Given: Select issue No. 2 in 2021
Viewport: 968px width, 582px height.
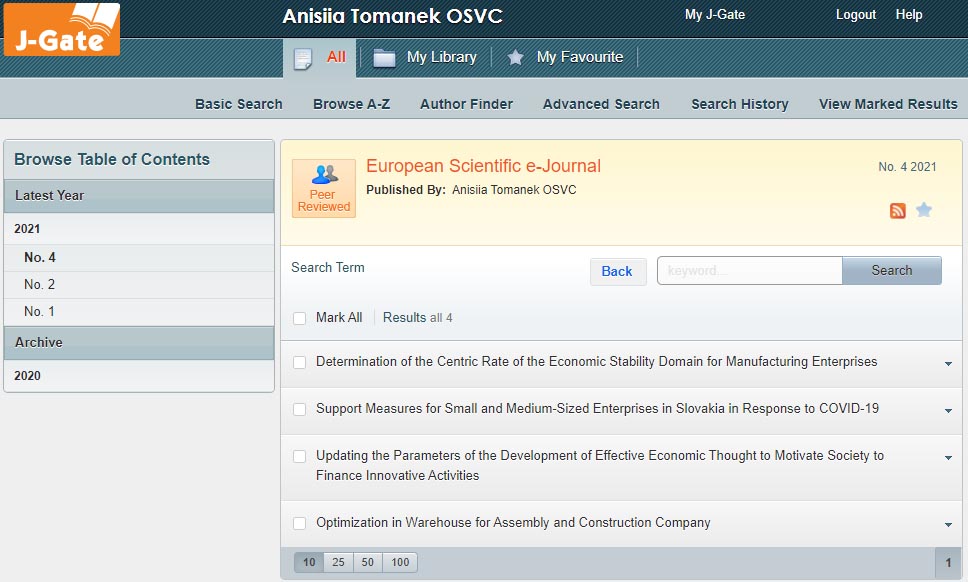Looking at the screenshot, I should [x=40, y=285].
